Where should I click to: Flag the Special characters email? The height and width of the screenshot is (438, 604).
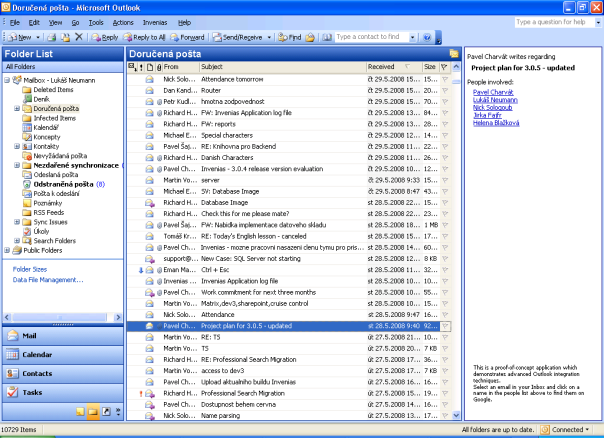445,136
